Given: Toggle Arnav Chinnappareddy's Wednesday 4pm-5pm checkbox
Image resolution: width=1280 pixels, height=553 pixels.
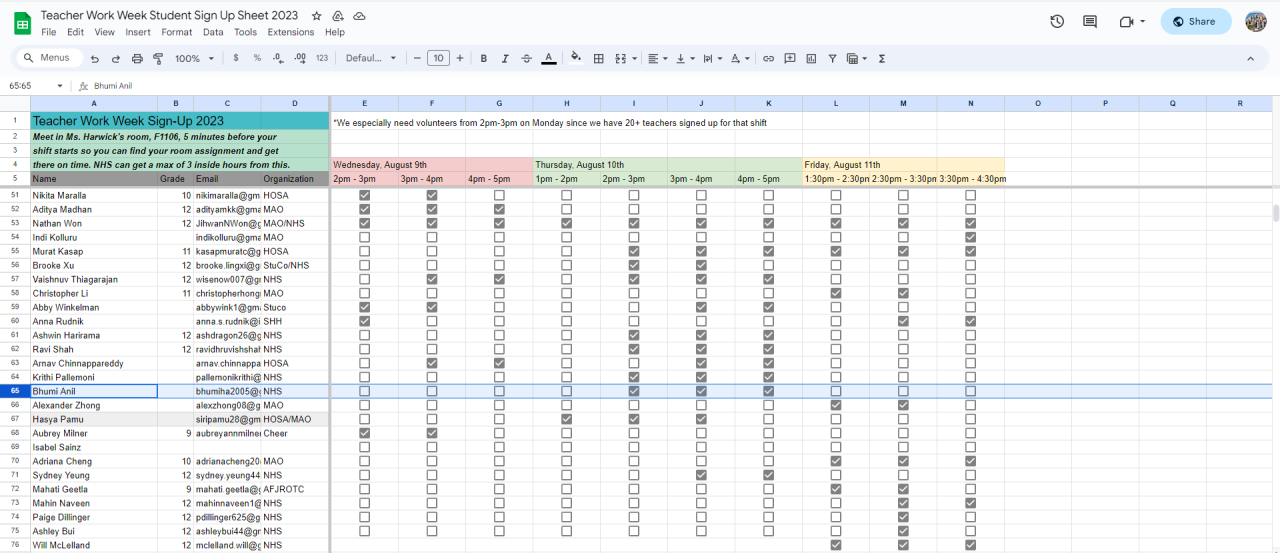Looking at the screenshot, I should click(x=499, y=364).
